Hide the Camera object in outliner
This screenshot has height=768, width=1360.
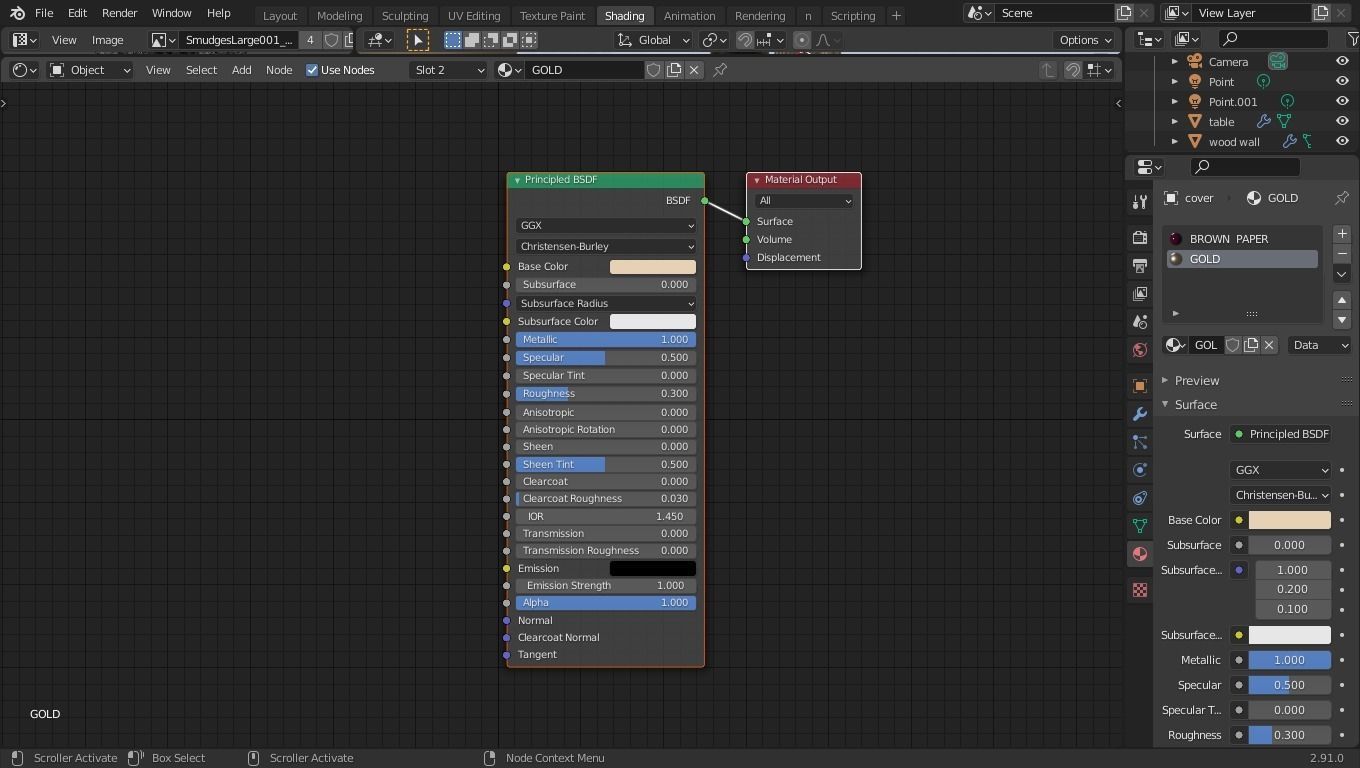click(1342, 62)
